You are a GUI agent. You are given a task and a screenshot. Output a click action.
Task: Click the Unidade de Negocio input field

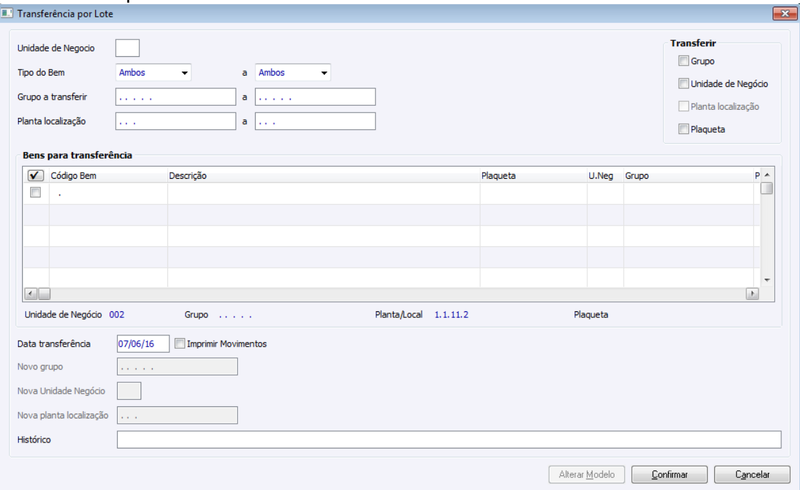[x=128, y=48]
